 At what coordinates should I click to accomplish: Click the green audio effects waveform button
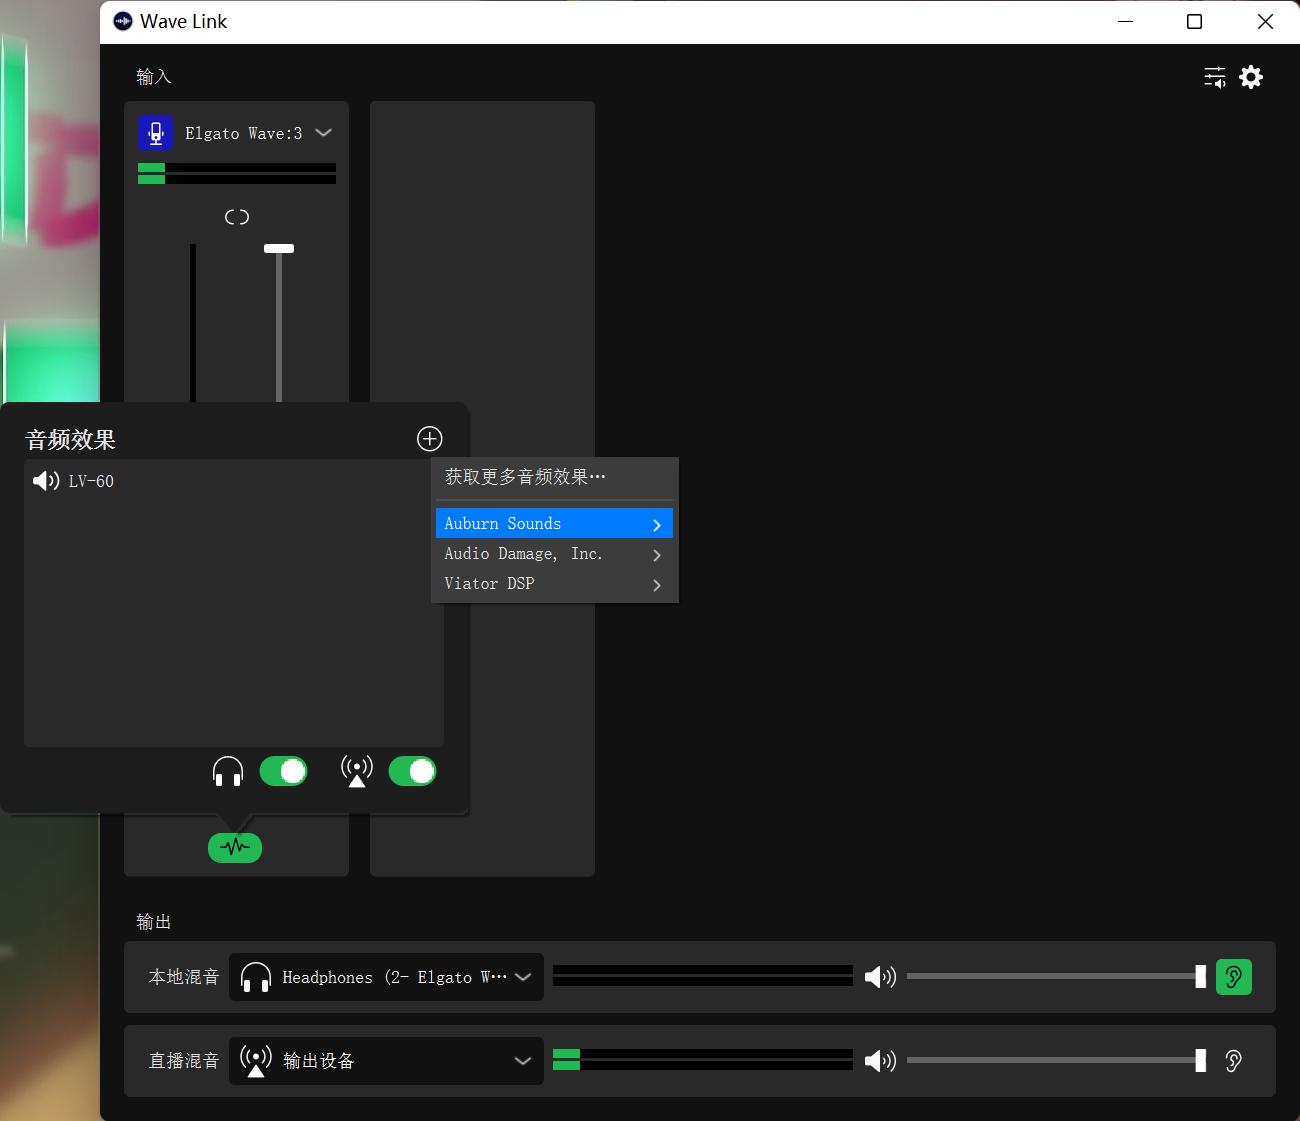tap(235, 848)
